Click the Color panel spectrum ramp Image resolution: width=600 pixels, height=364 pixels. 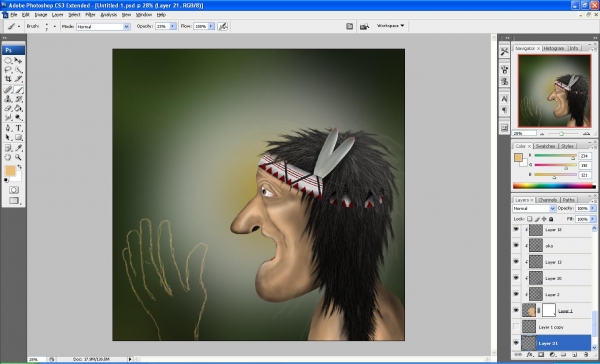tap(554, 186)
